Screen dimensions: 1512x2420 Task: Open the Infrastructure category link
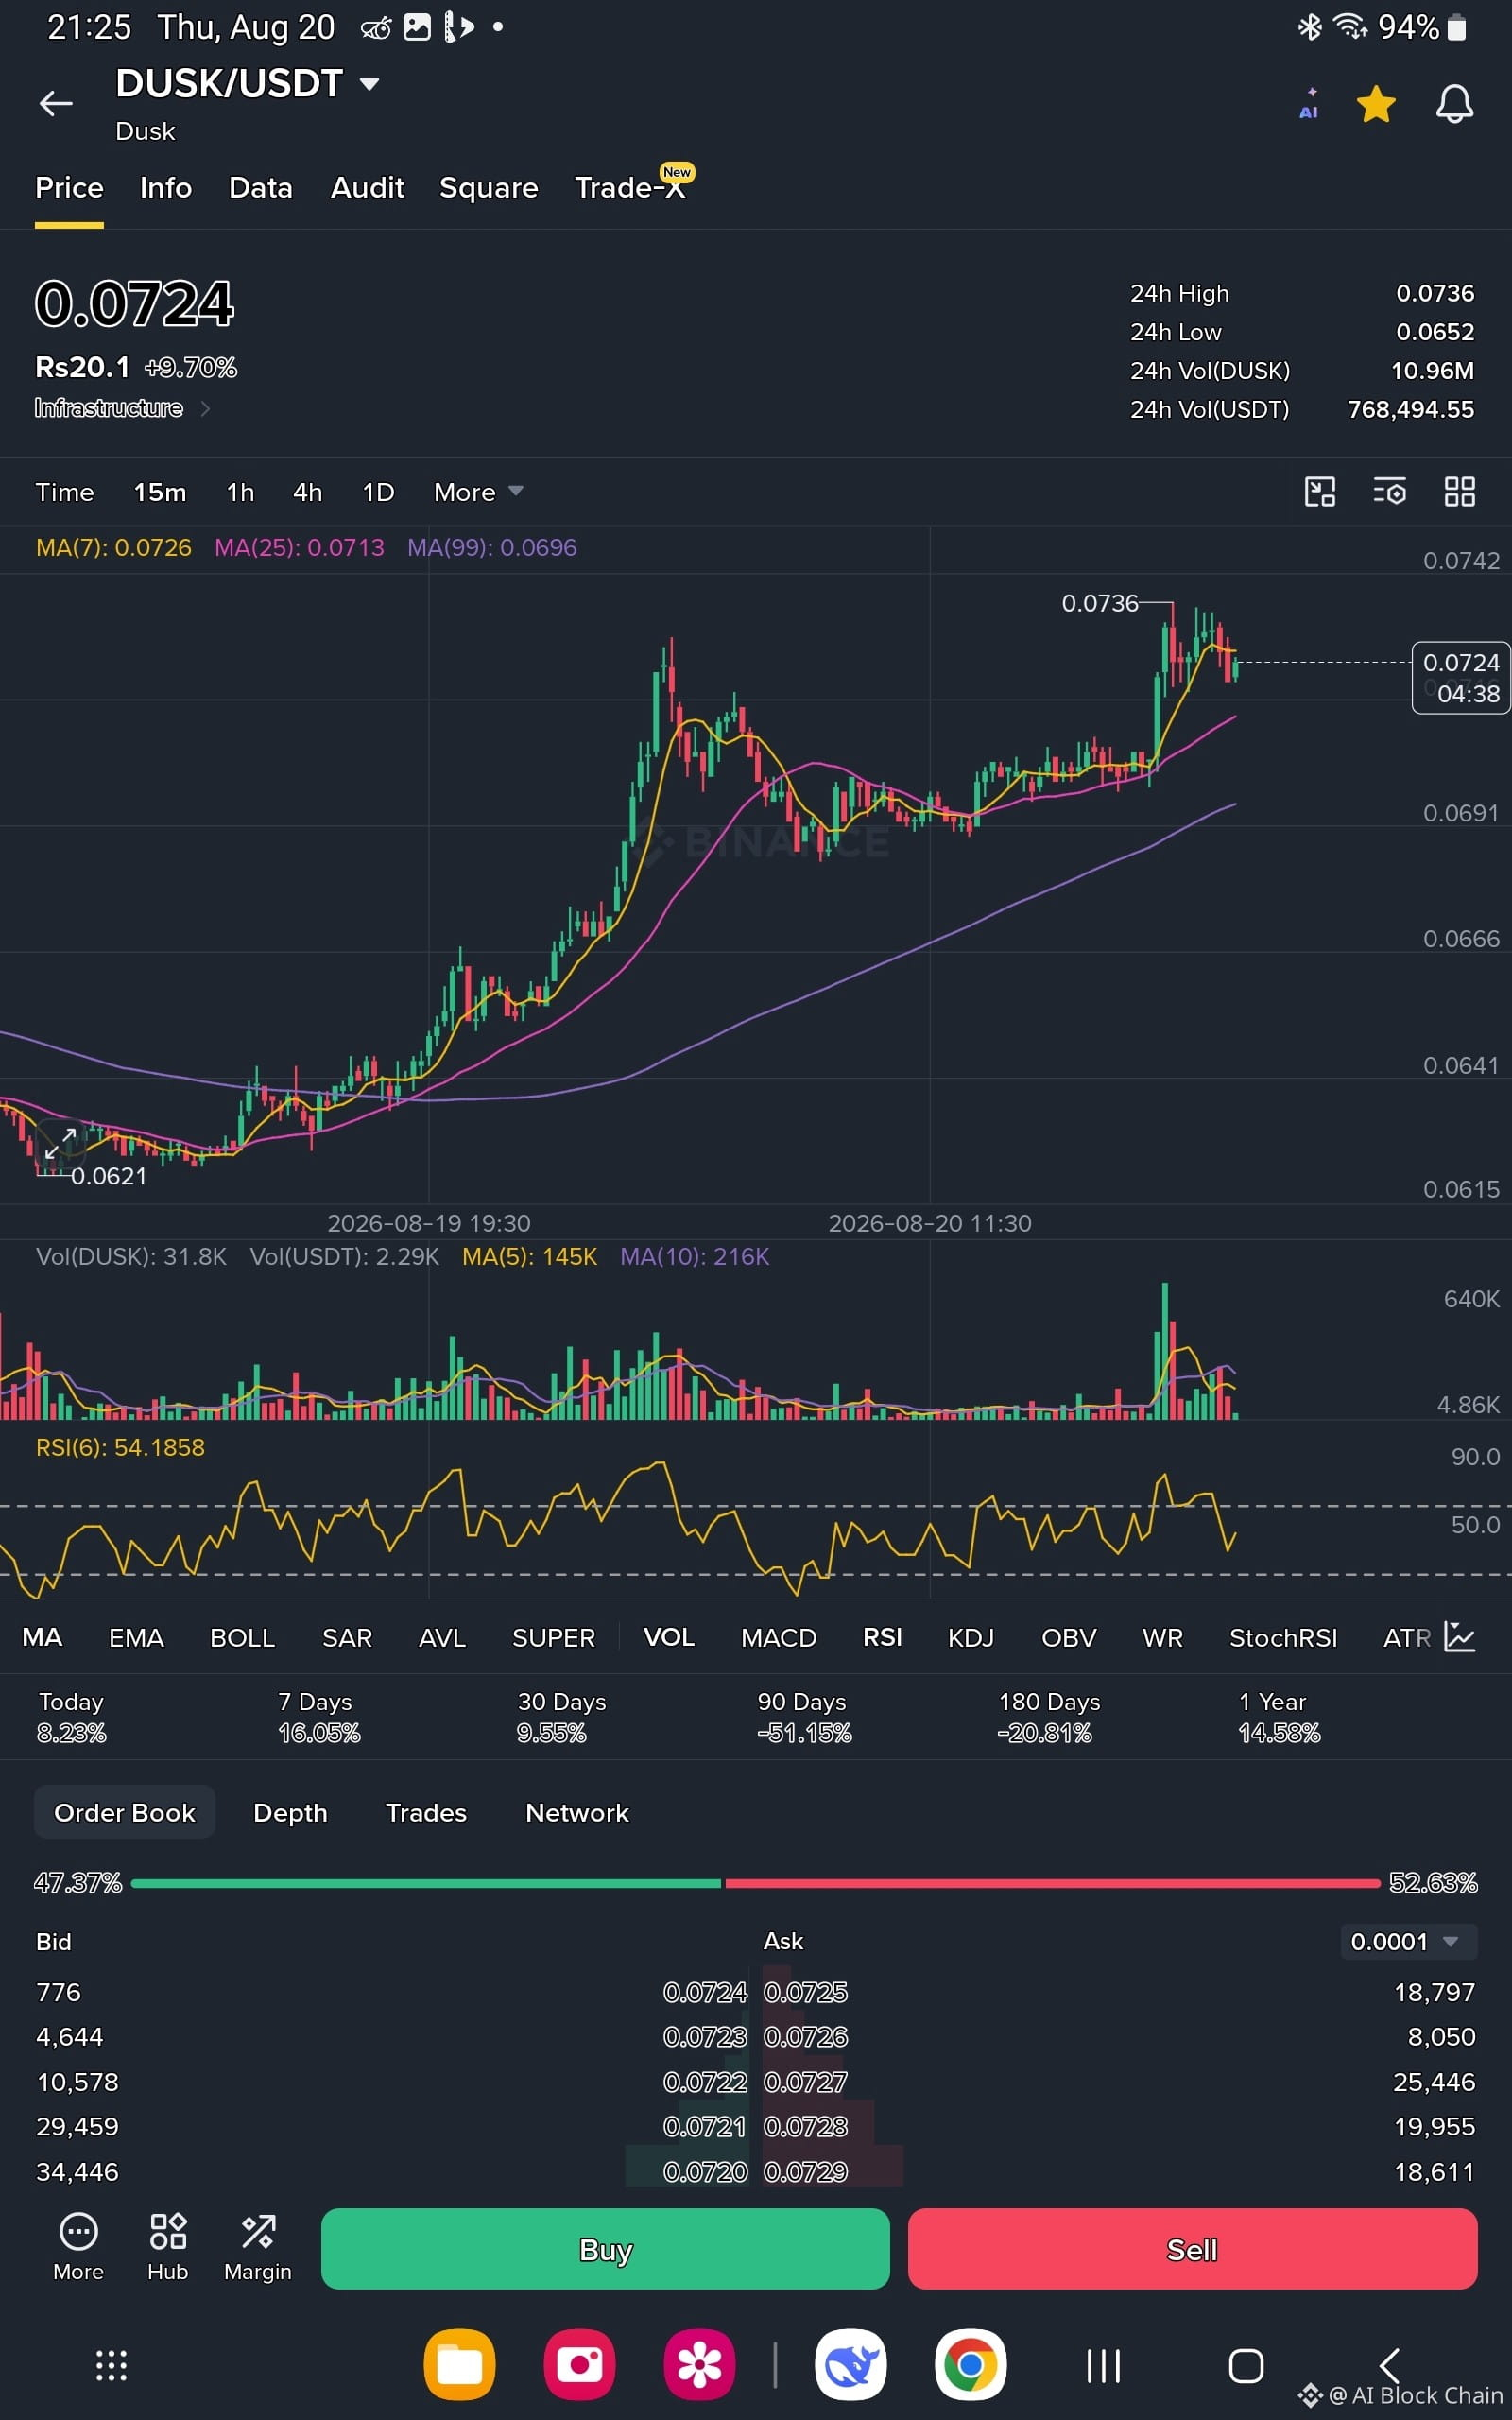(122, 408)
